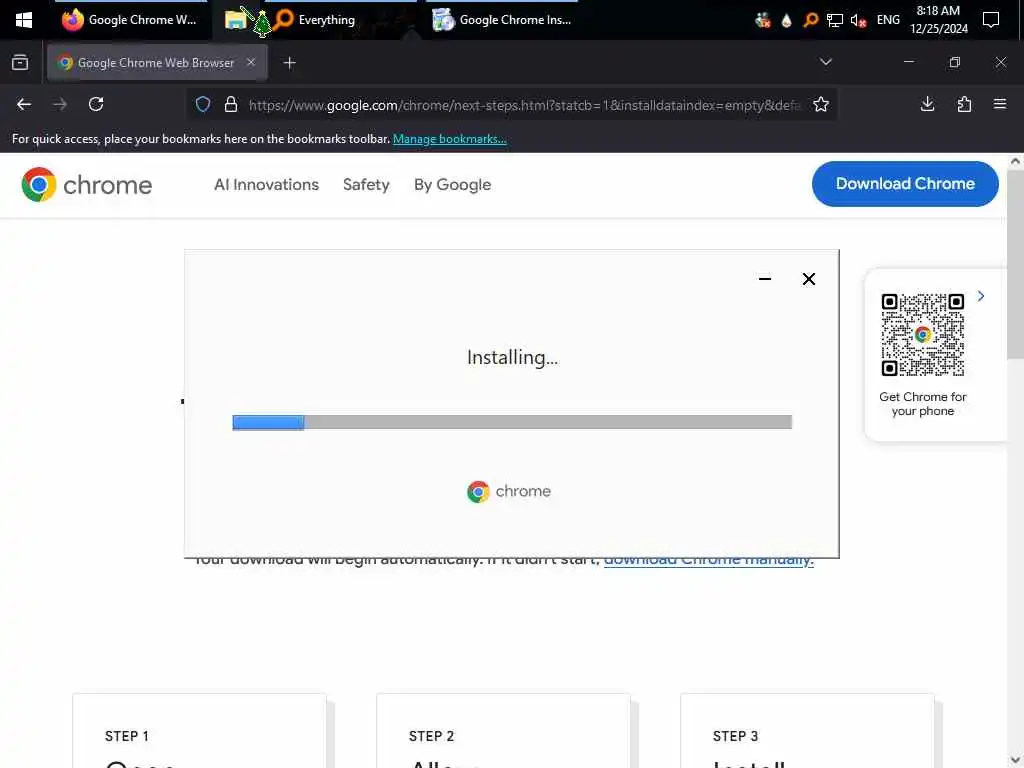Open the Windows notification center
The height and width of the screenshot is (768, 1024).
point(991,20)
